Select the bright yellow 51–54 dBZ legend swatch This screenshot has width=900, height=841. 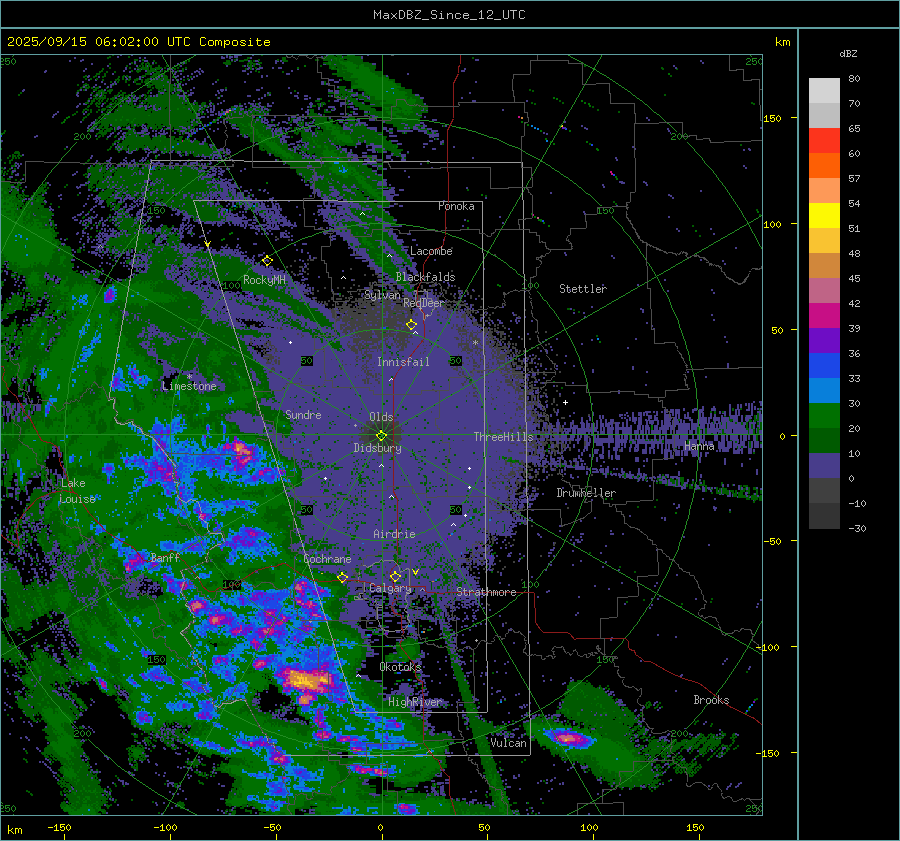coord(824,216)
